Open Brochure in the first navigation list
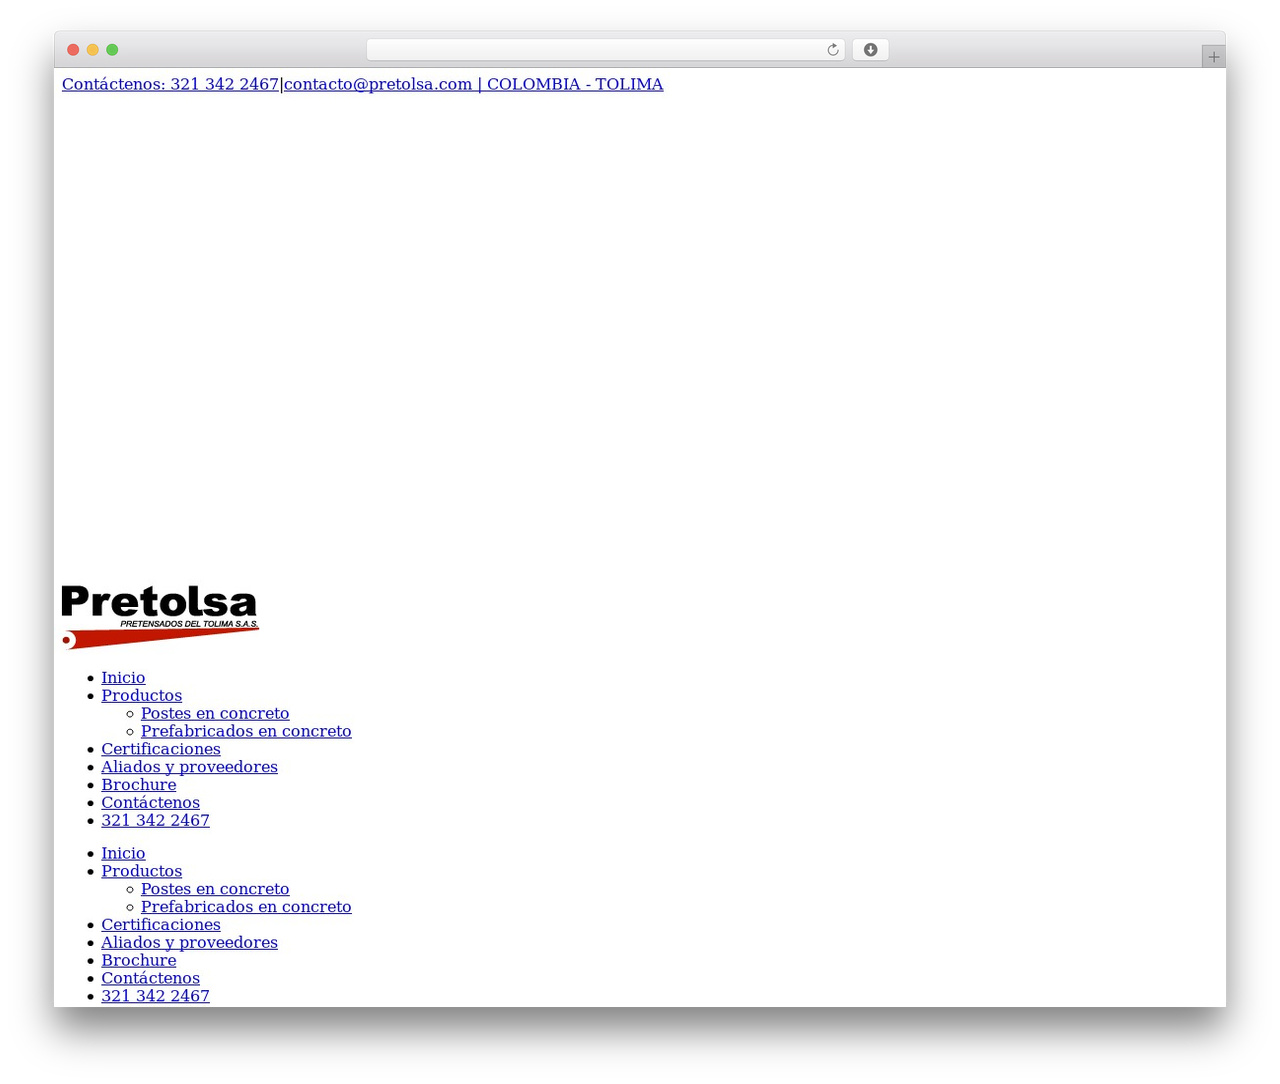The width and height of the screenshot is (1280, 1084). [139, 785]
